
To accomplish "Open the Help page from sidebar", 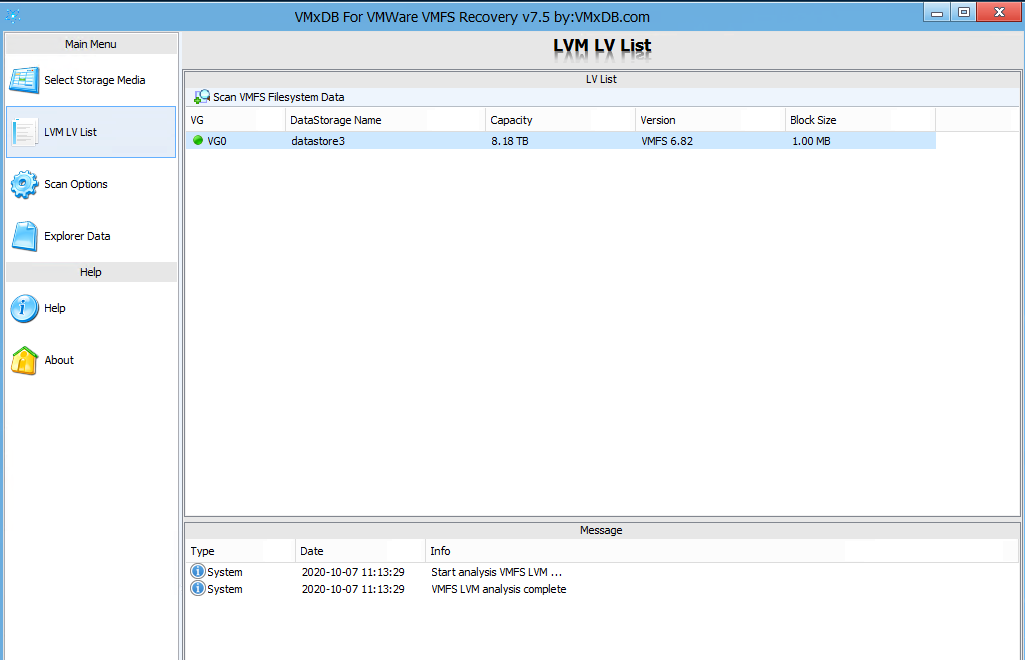I will (x=91, y=308).
